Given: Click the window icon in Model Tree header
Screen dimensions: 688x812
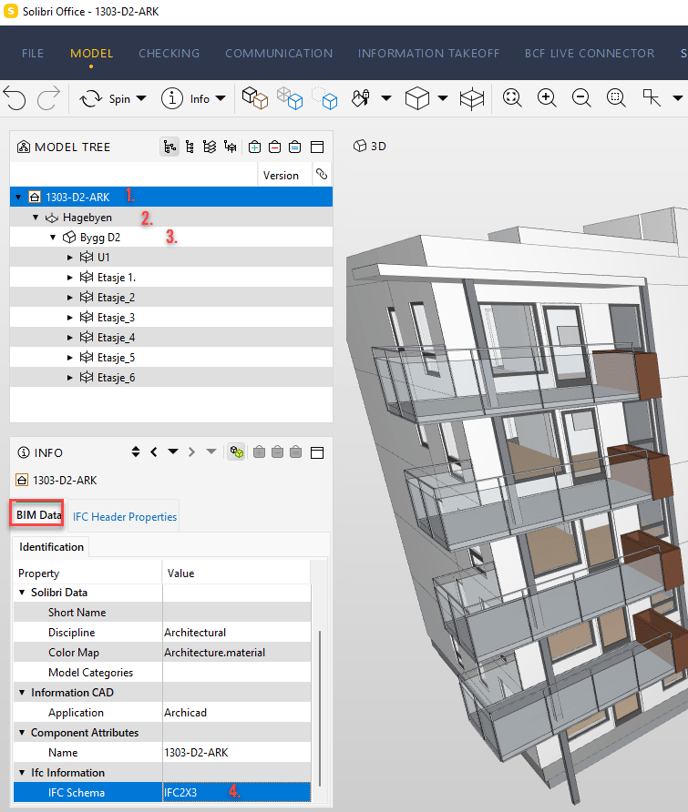Looking at the screenshot, I should click(317, 147).
